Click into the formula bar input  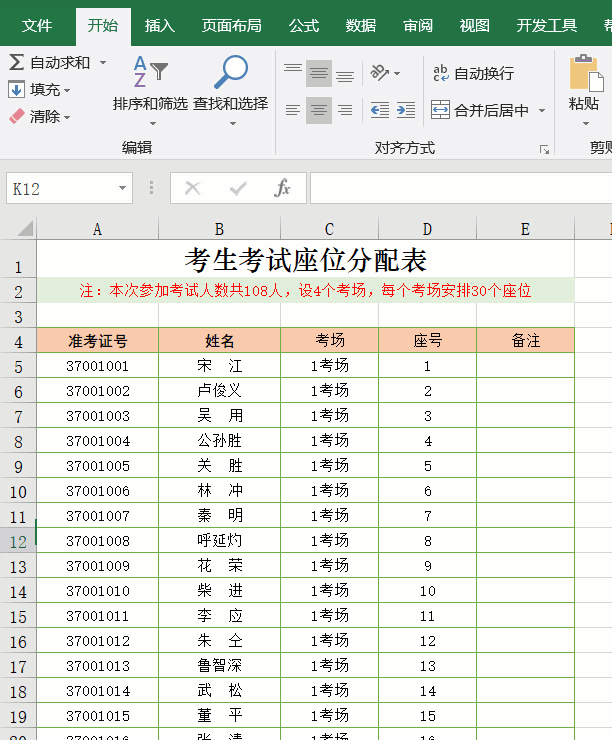461,188
